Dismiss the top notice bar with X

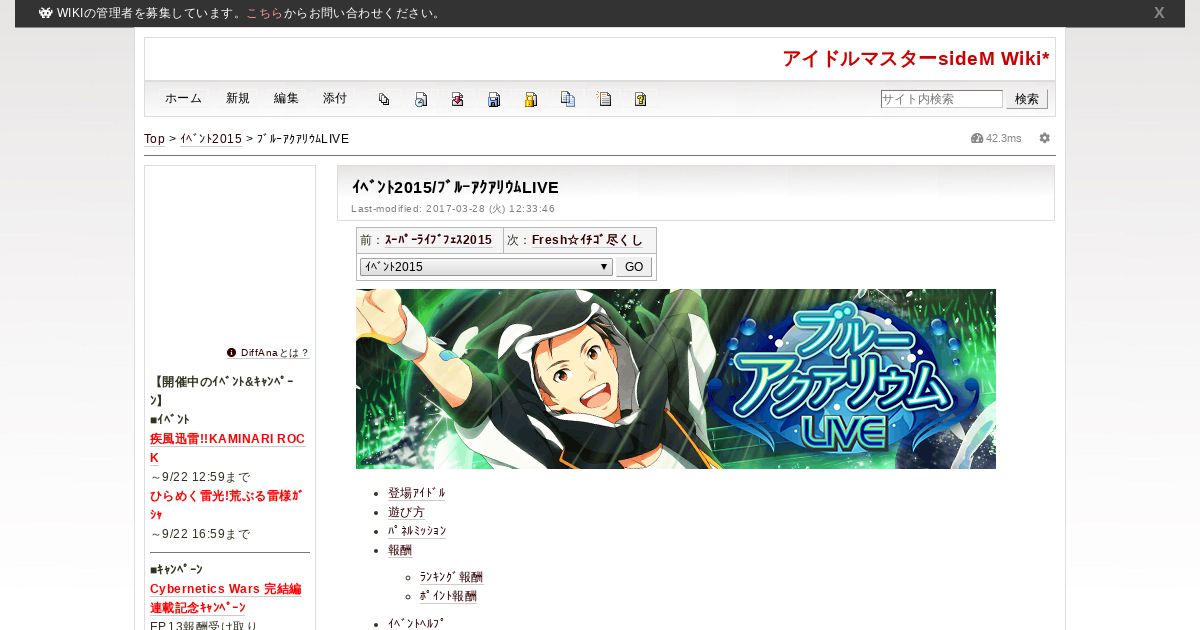[x=1159, y=13]
